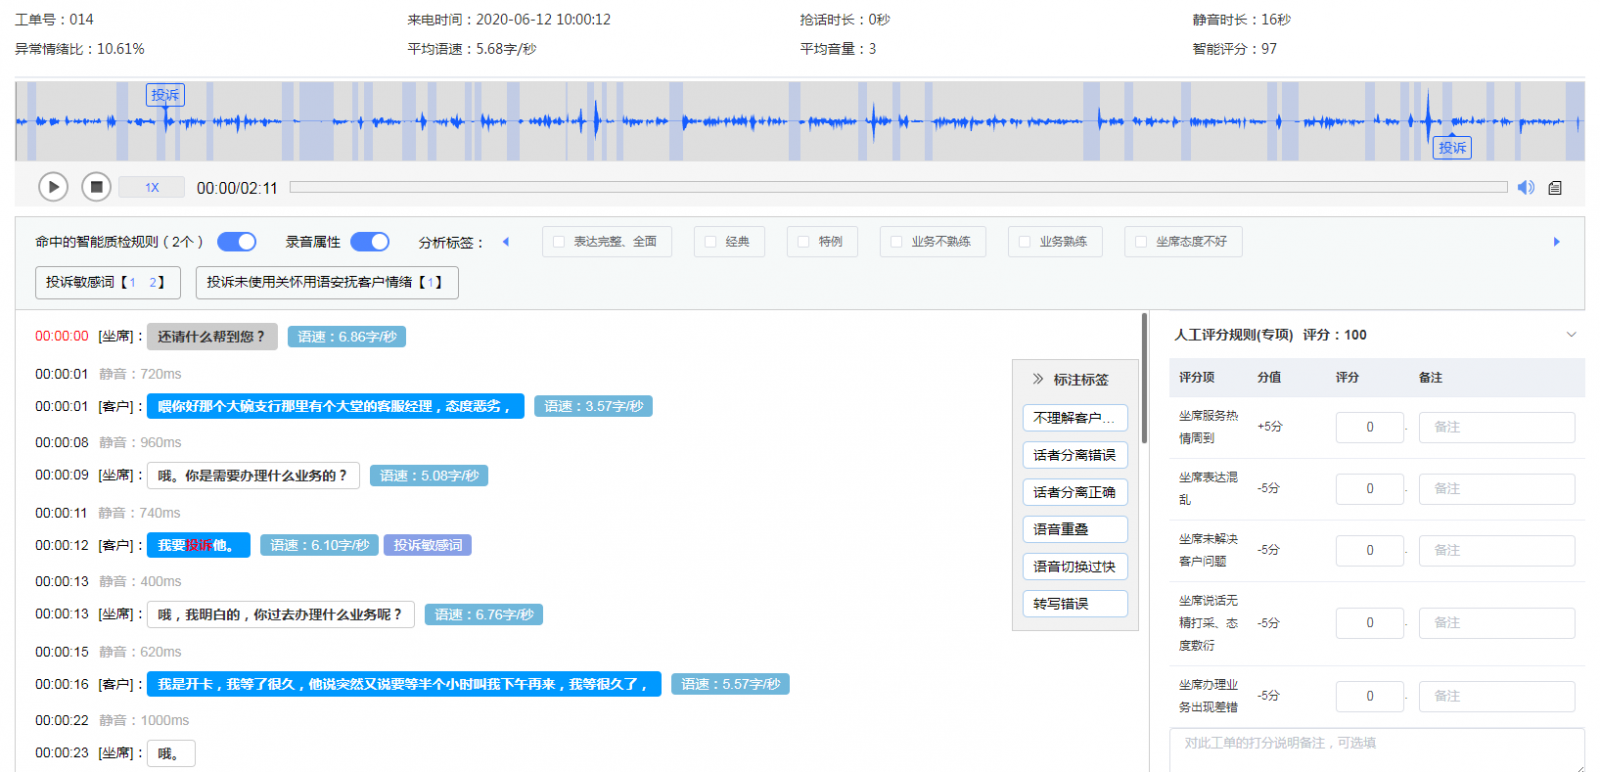This screenshot has width=1600, height=772.
Task: Select the 投诉未使用关怀用语安抚客户情绪 rule
Action: point(326,283)
